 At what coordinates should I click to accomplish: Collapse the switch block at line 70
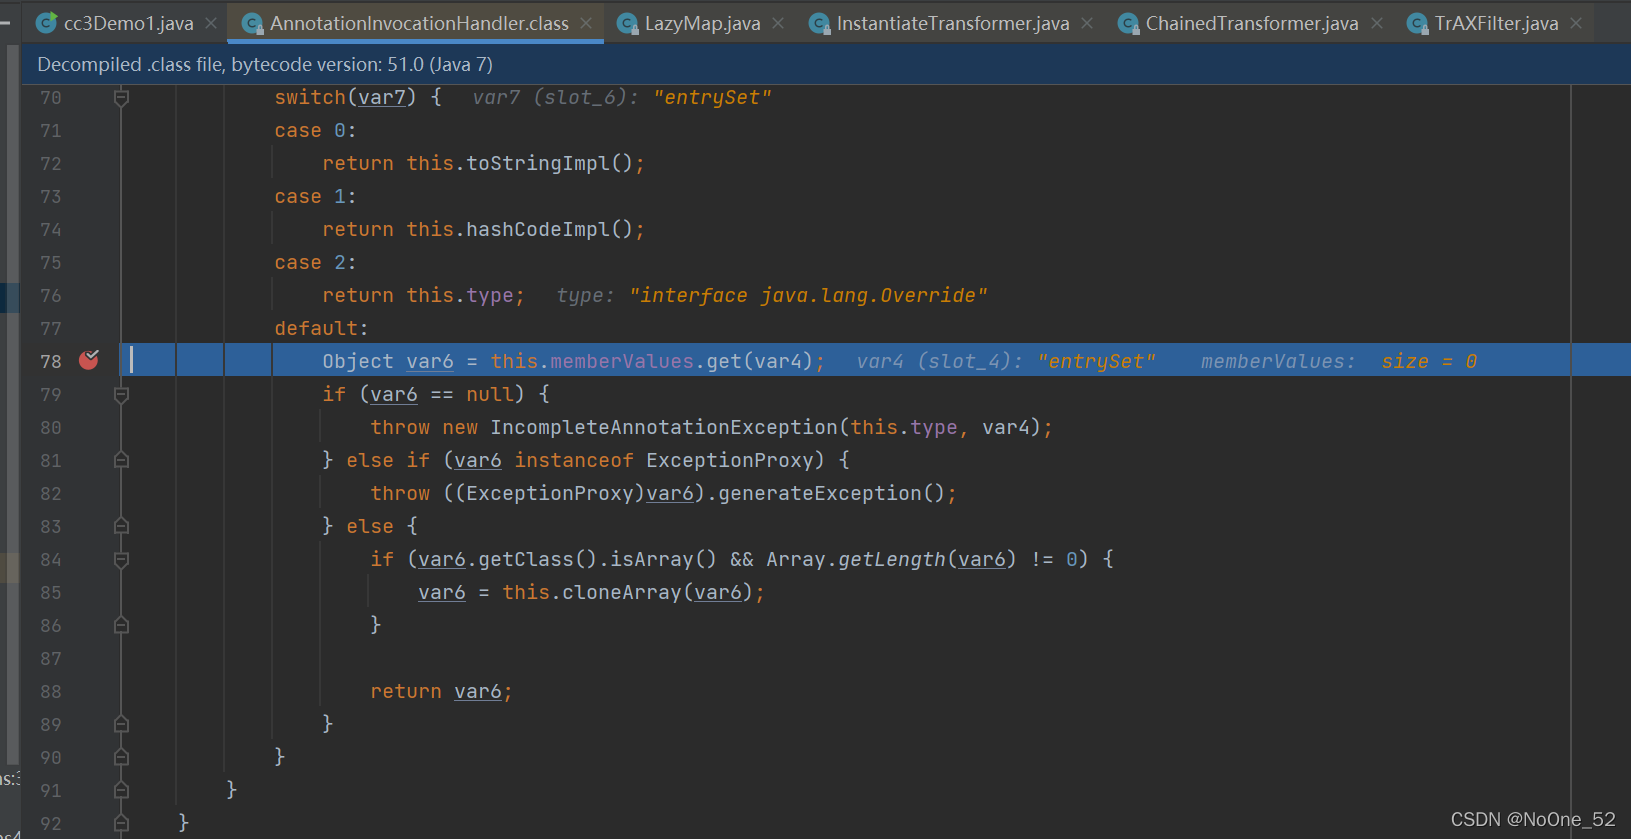121,97
